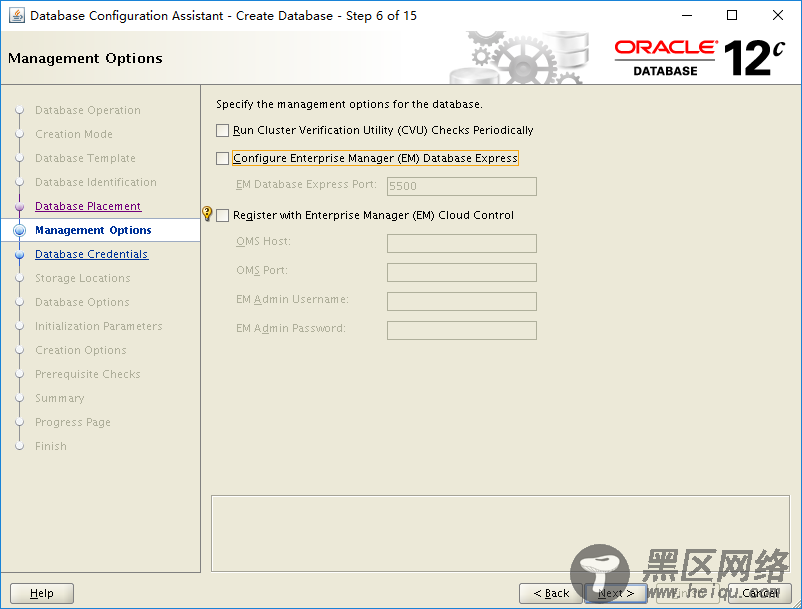This screenshot has width=802, height=609.
Task: Click the Database Template step label
Action: 85,158
